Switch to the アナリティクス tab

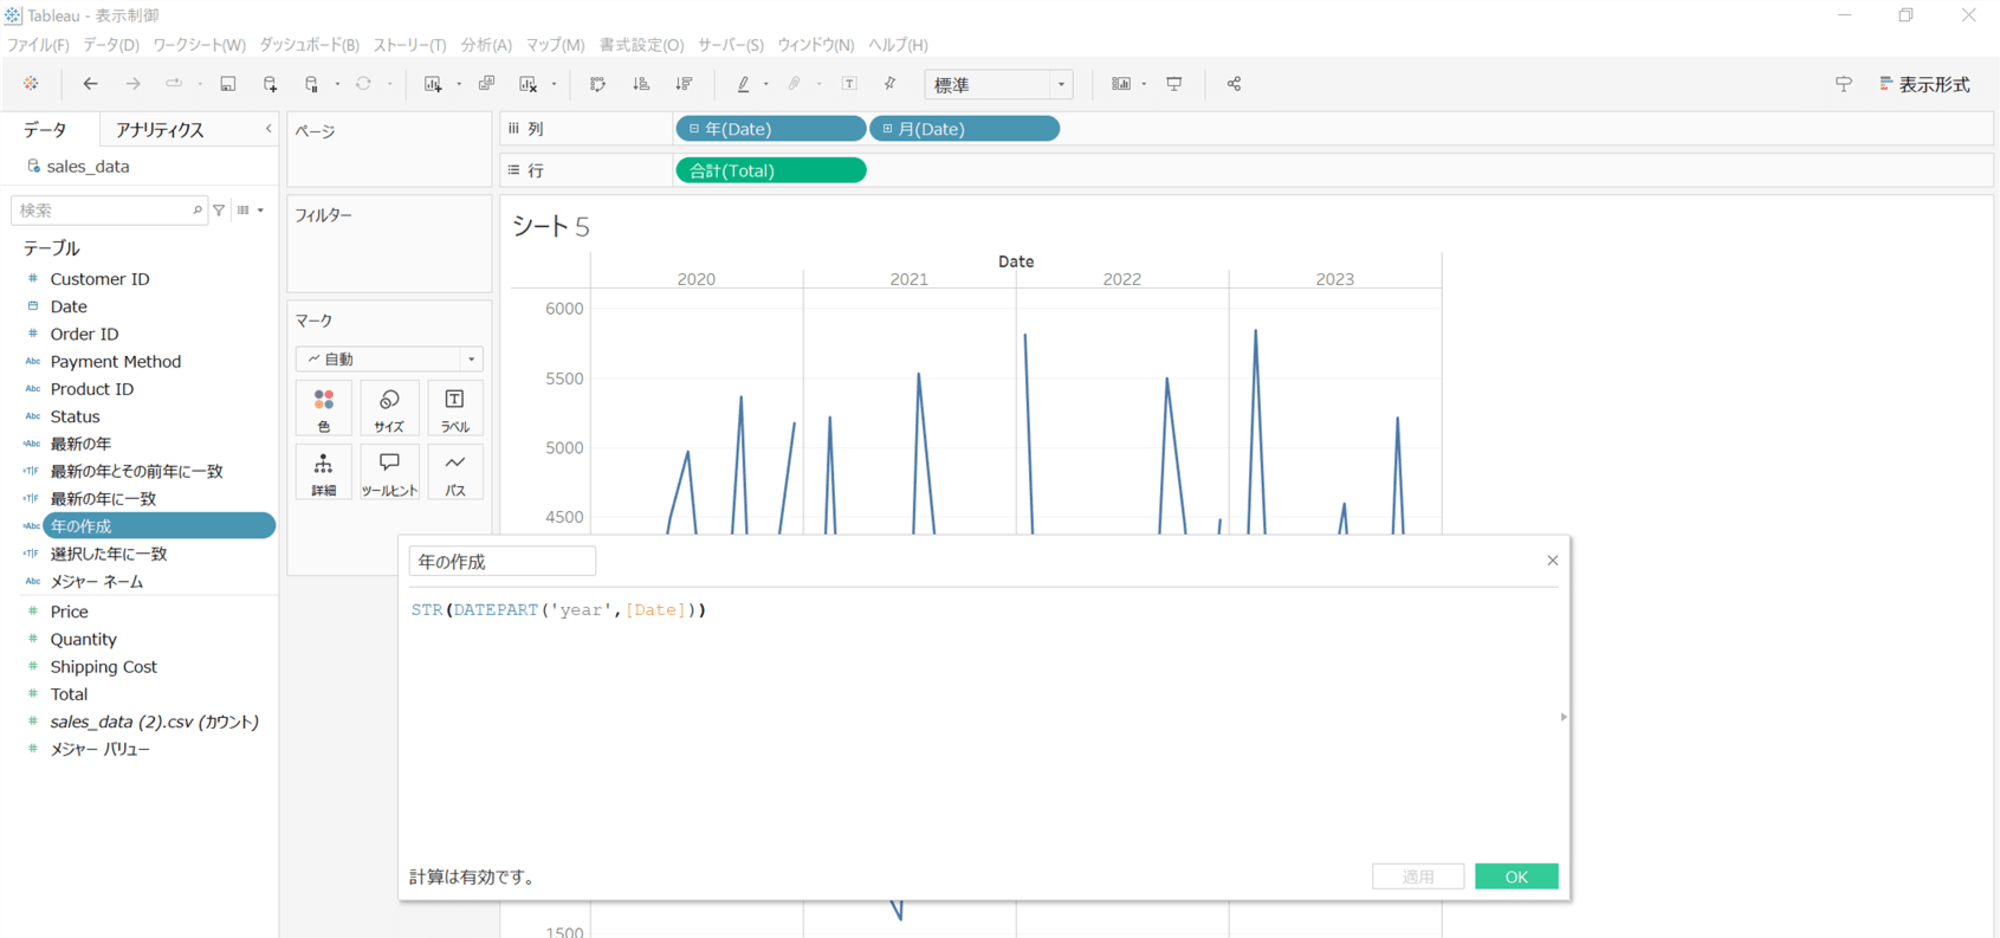160,130
